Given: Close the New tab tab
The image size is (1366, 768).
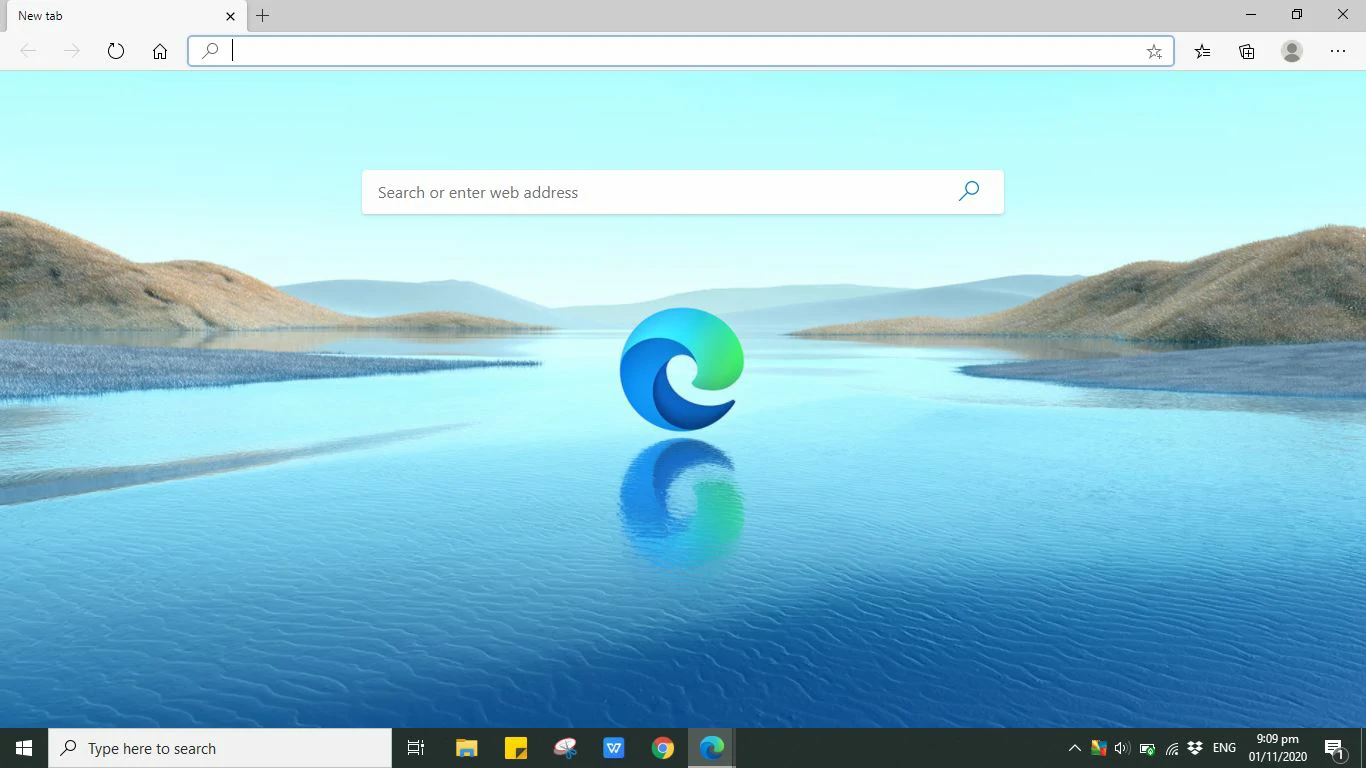Looking at the screenshot, I should (x=230, y=16).
